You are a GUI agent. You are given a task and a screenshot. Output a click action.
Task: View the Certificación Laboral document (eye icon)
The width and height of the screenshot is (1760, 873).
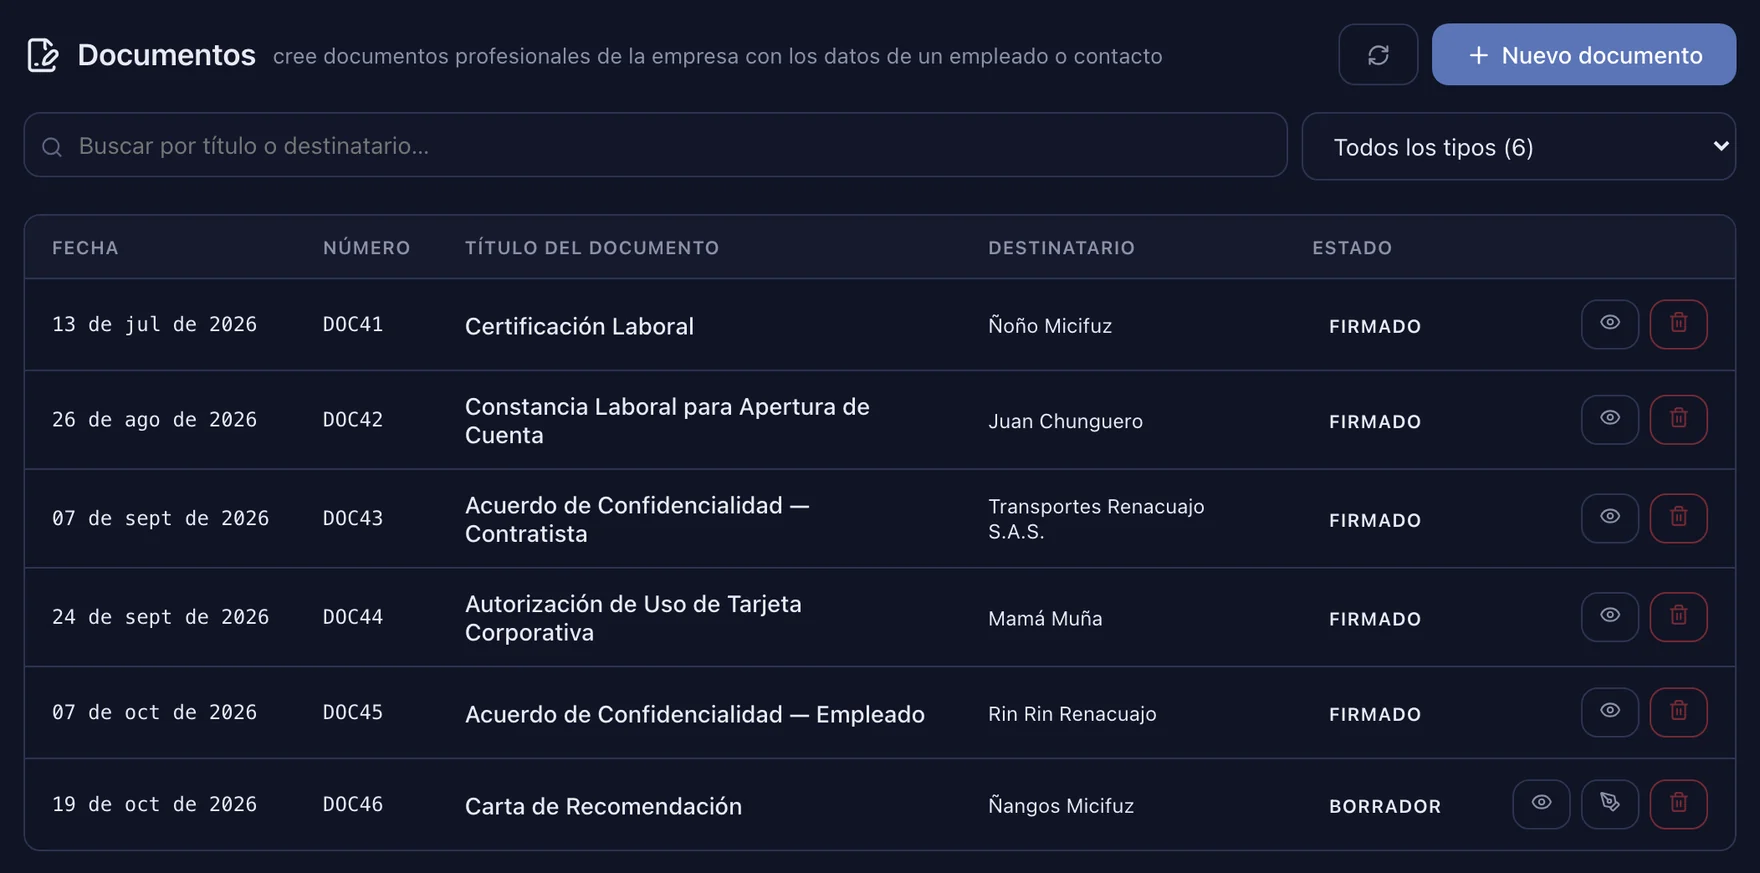pos(1610,324)
